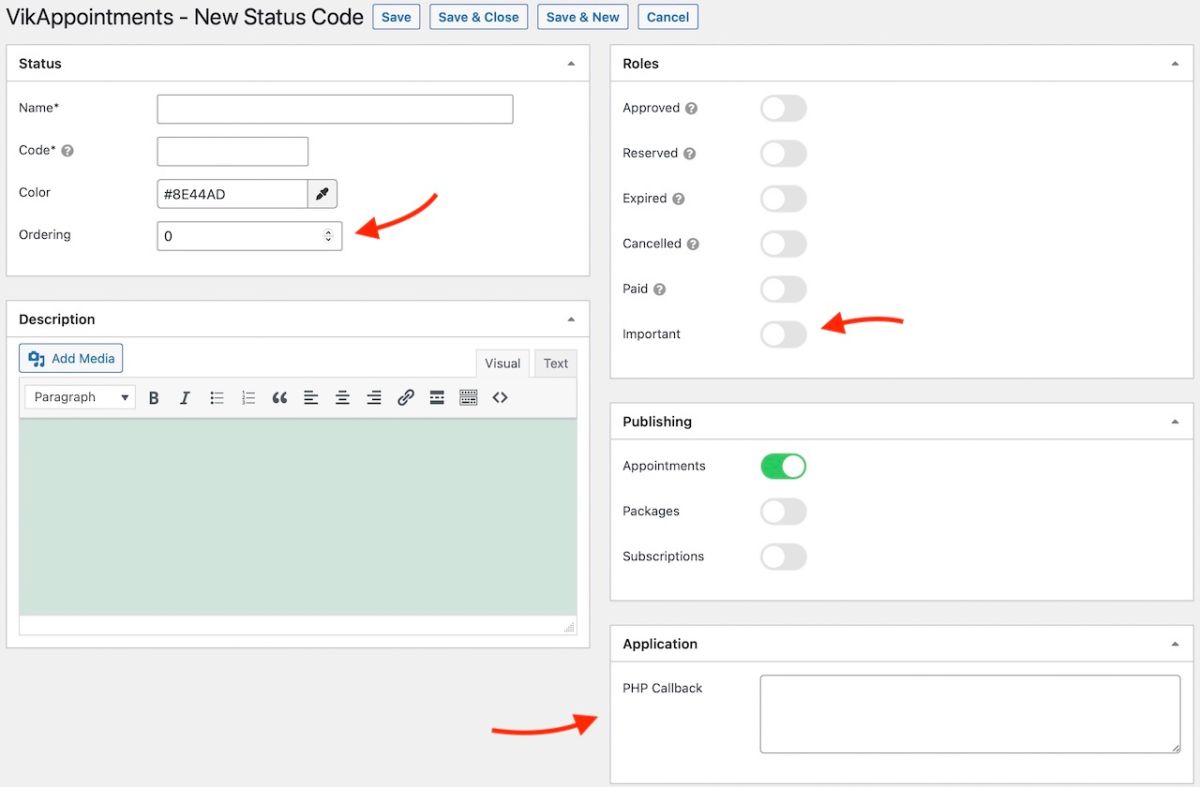Click the Ordering field stepper arrows
Image resolution: width=1200 pixels, height=787 pixels.
[x=328, y=236]
